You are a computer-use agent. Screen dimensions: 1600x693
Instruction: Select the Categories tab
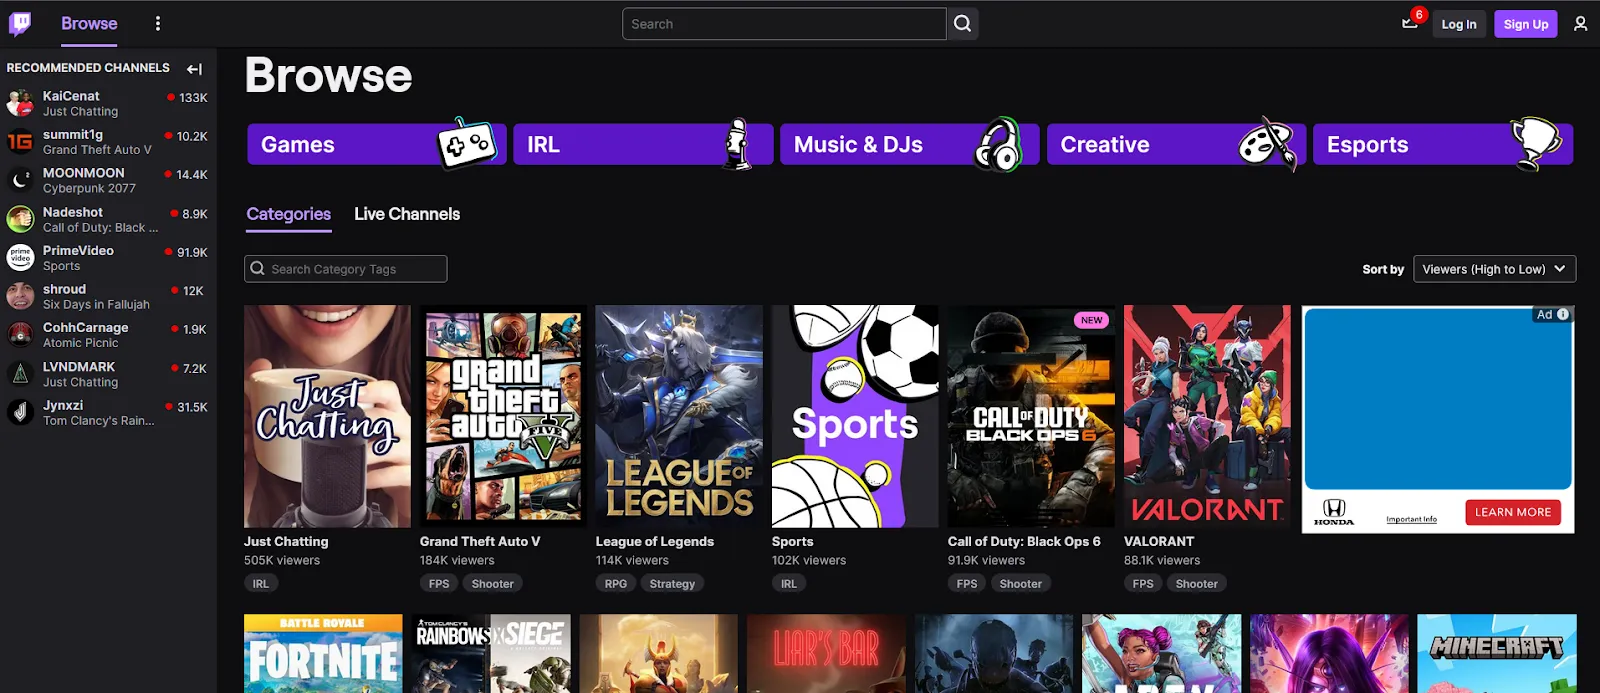tap(288, 214)
